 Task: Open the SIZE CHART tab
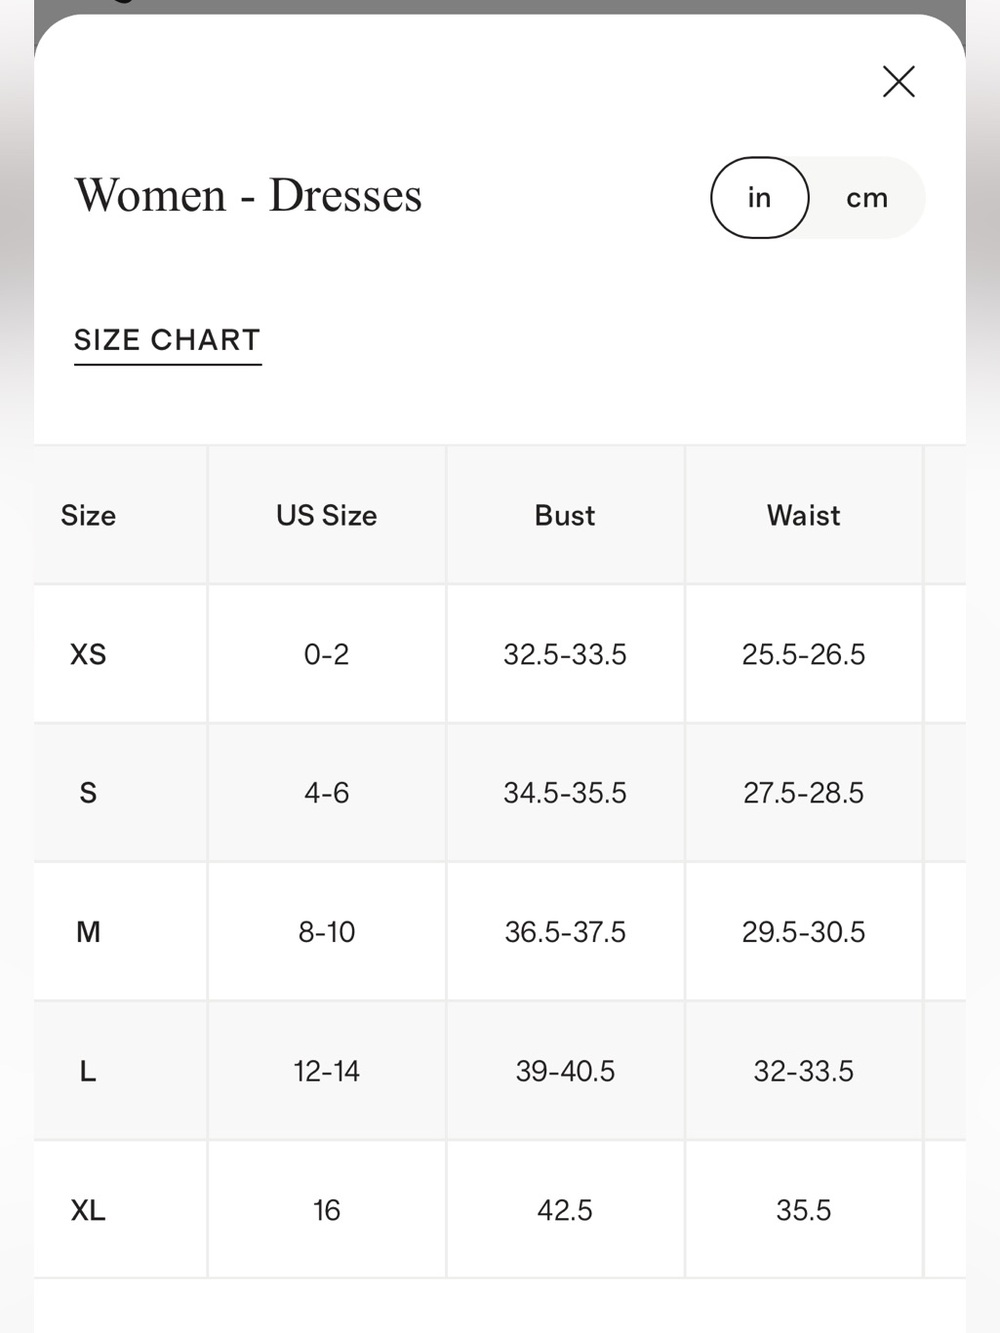167,341
